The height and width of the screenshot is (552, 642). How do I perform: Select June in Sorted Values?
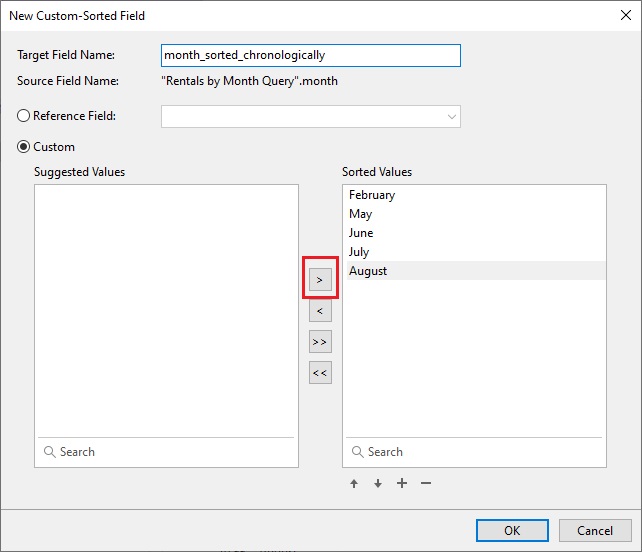[476, 233]
